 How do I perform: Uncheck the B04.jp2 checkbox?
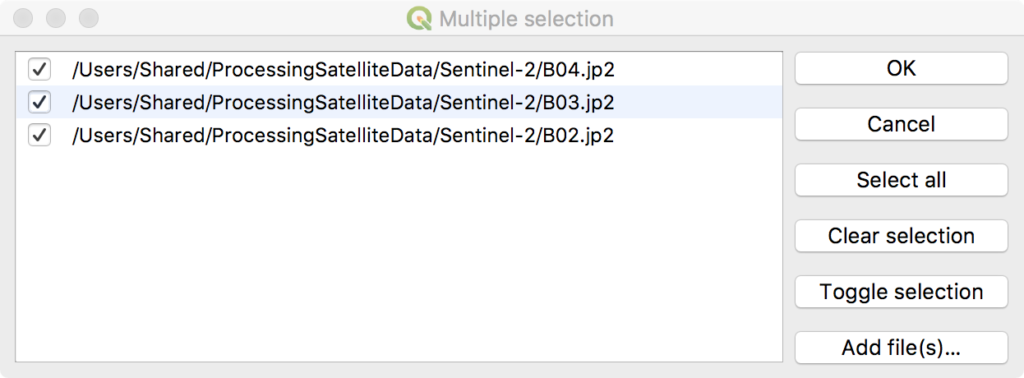[39, 69]
